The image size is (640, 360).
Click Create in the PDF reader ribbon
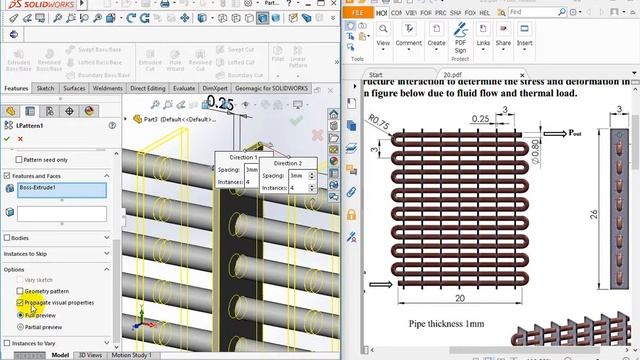[436, 37]
